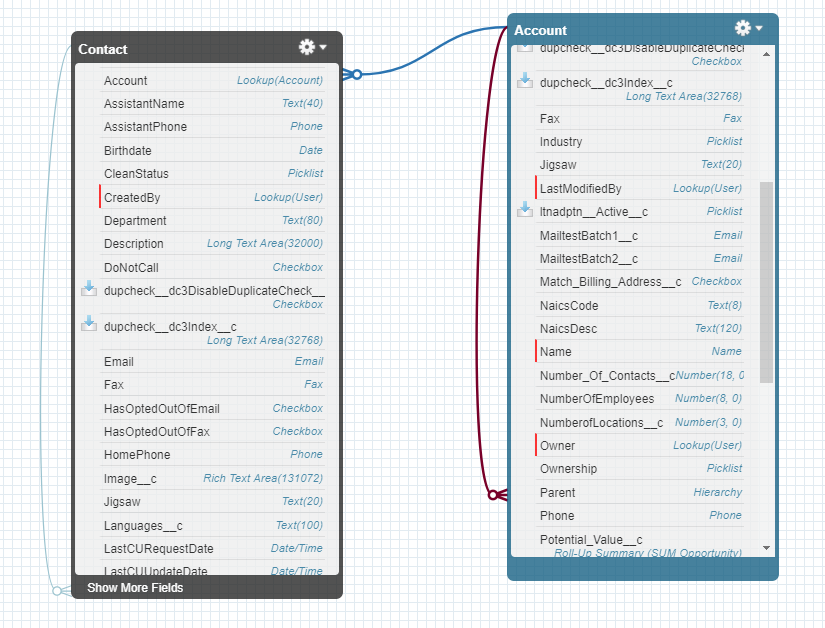Click the package icon beside Contact dupcheck__dc3DisableDuplicateCheck
The image size is (825, 628).
(89, 289)
